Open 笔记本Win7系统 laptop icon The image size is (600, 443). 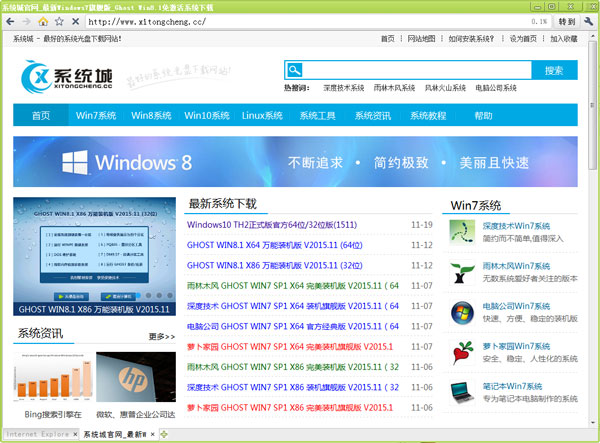tap(462, 392)
